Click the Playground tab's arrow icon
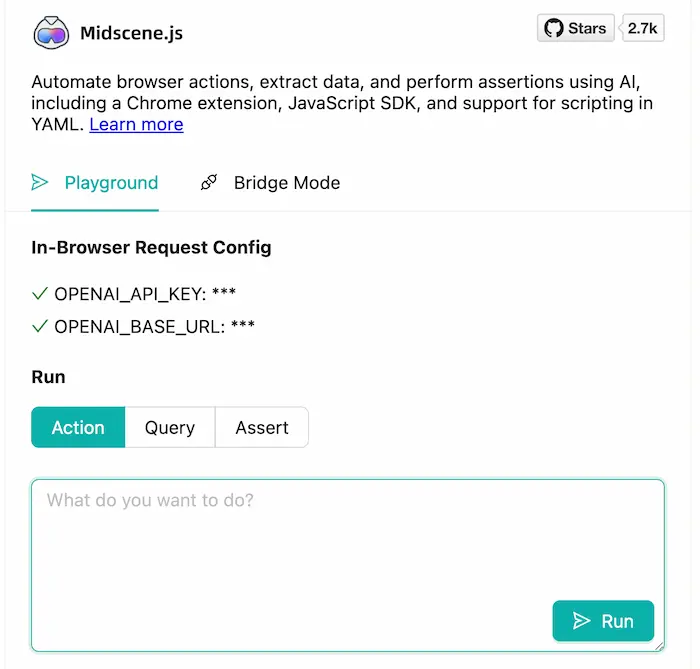The image size is (700, 669). tap(40, 182)
